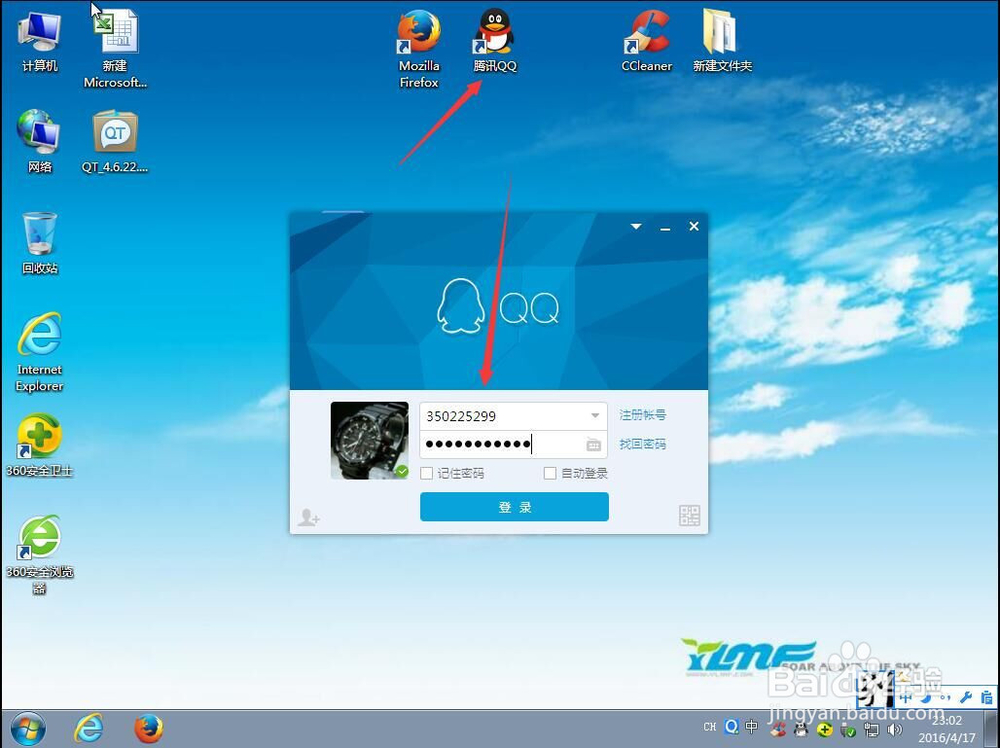
Task: Open CCleaner tray icon
Action: [777, 729]
